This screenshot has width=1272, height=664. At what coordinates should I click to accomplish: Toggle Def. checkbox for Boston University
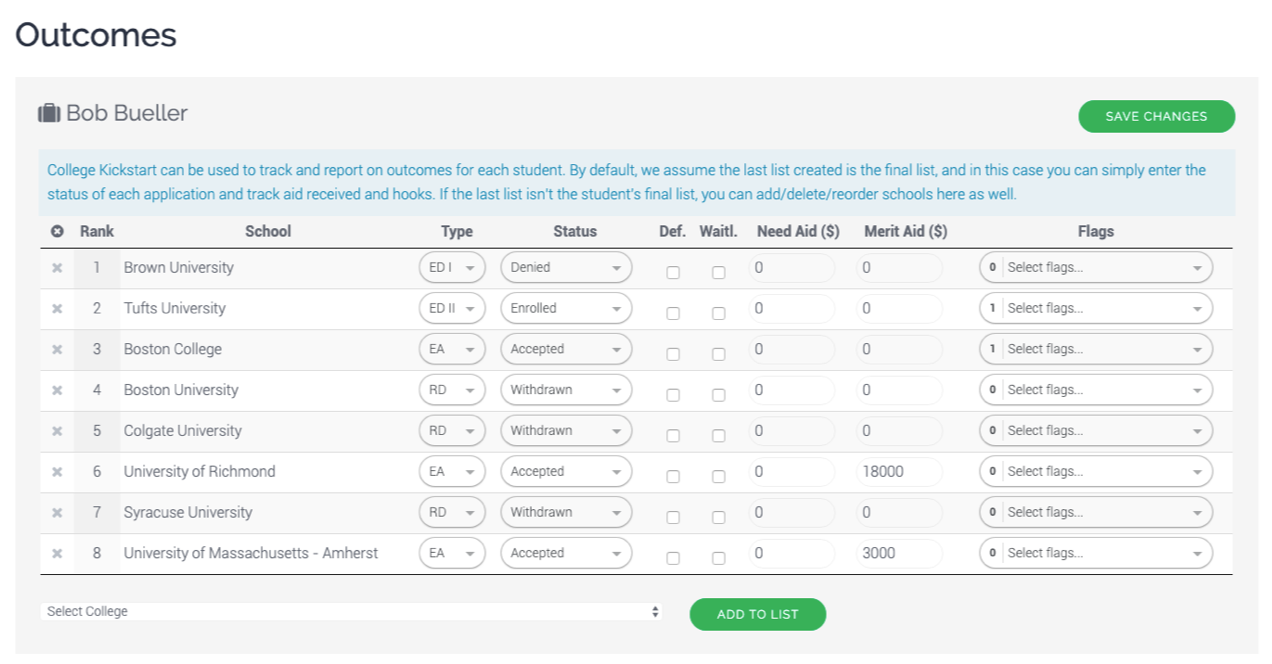673,395
